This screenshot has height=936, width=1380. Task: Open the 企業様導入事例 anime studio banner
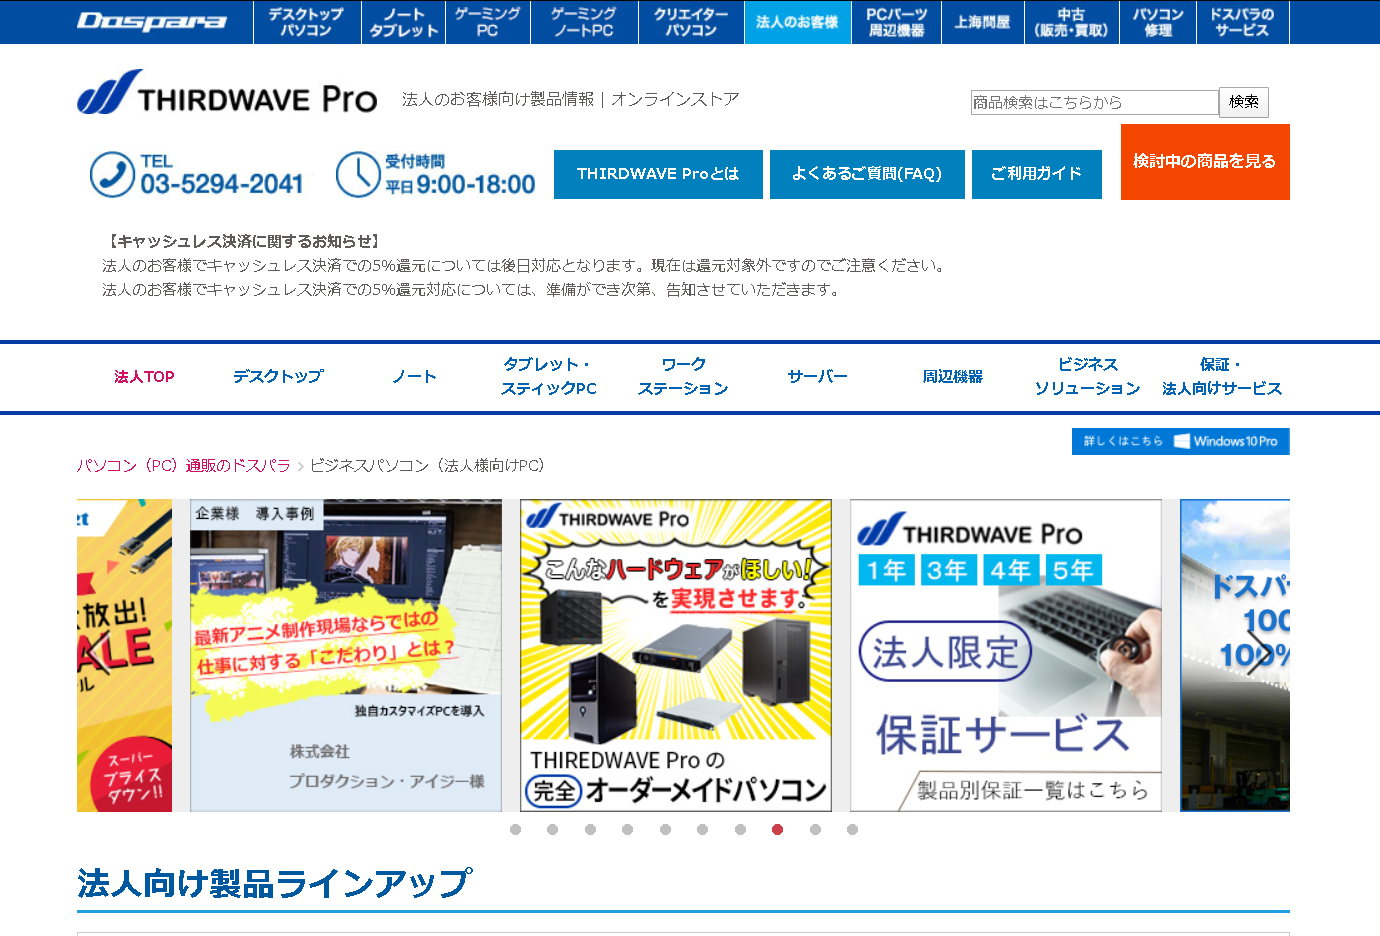[x=346, y=656]
